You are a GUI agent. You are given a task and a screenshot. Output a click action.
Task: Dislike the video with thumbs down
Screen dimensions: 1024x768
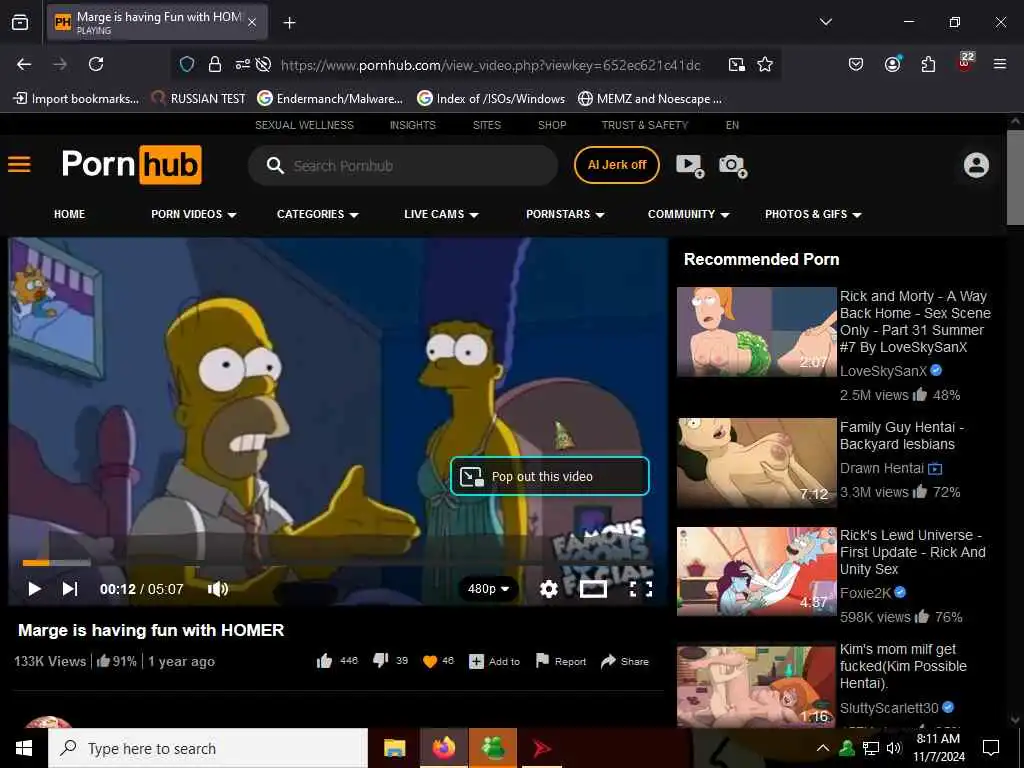tap(380, 661)
